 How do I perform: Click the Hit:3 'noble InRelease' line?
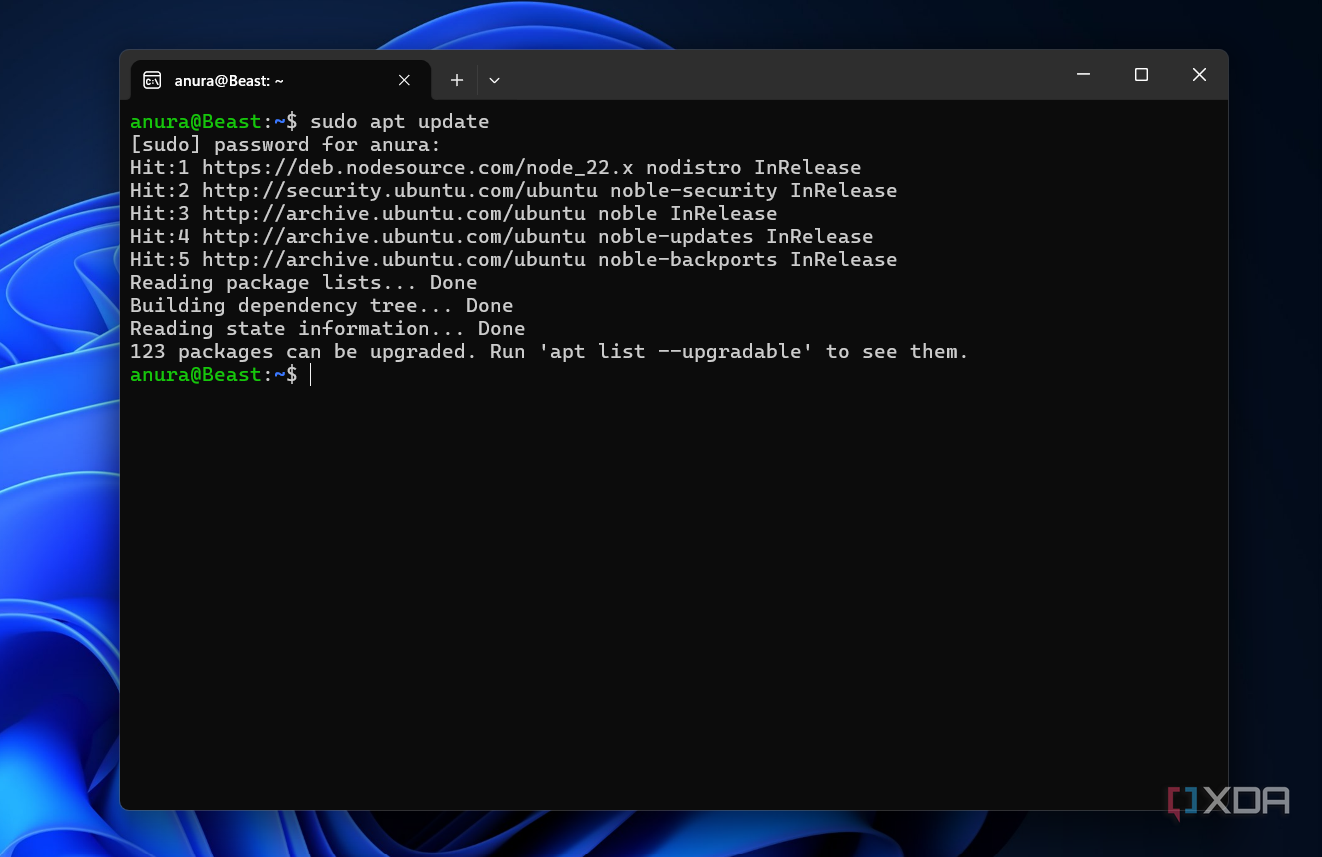click(453, 214)
